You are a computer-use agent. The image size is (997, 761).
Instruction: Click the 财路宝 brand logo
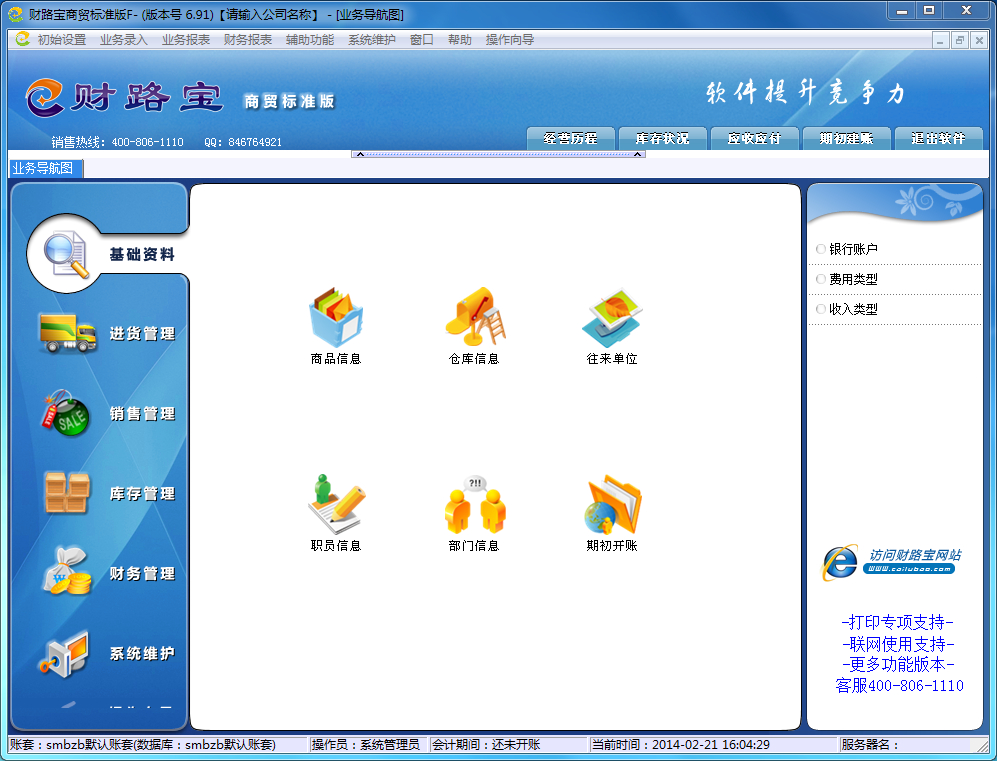tap(124, 97)
